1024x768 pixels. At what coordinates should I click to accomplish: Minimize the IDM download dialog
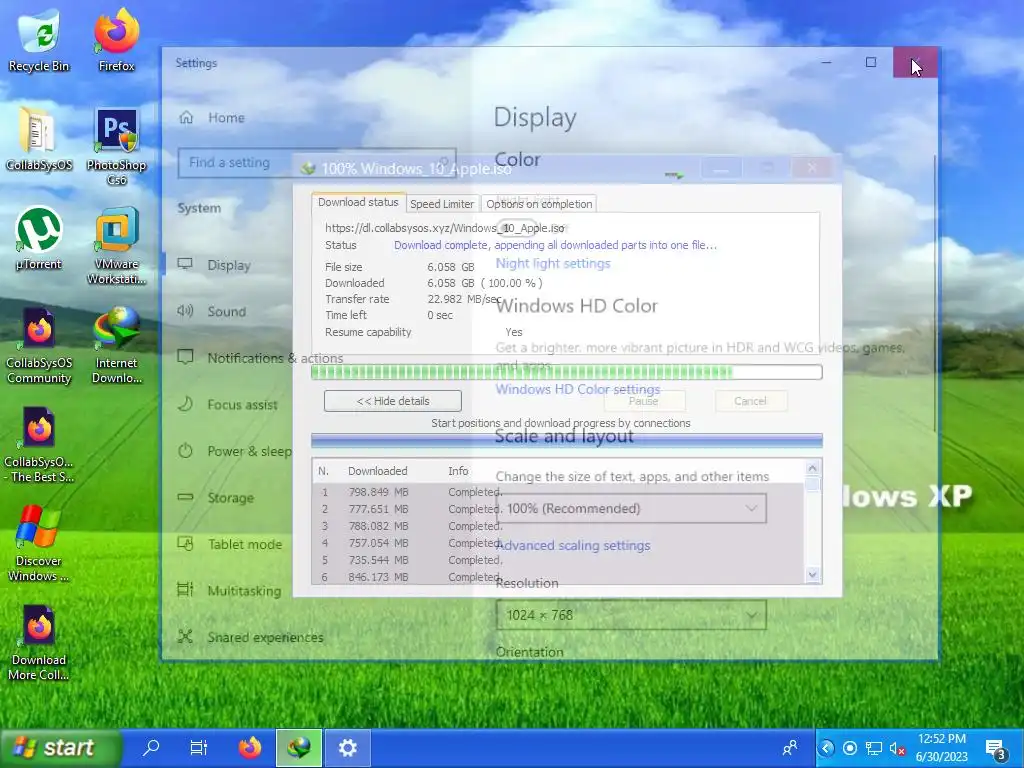tap(720, 168)
